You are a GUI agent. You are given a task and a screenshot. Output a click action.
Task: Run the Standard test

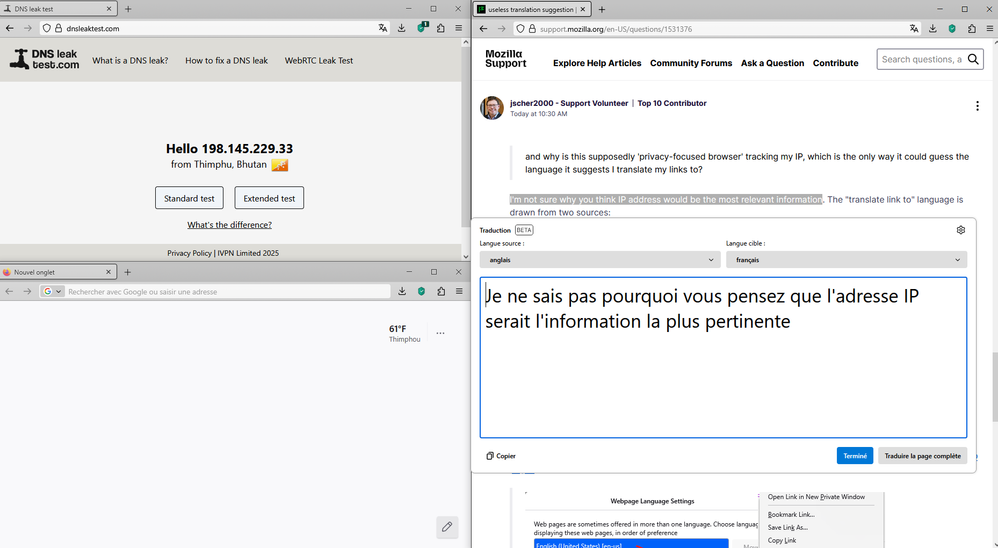pyautogui.click(x=189, y=198)
